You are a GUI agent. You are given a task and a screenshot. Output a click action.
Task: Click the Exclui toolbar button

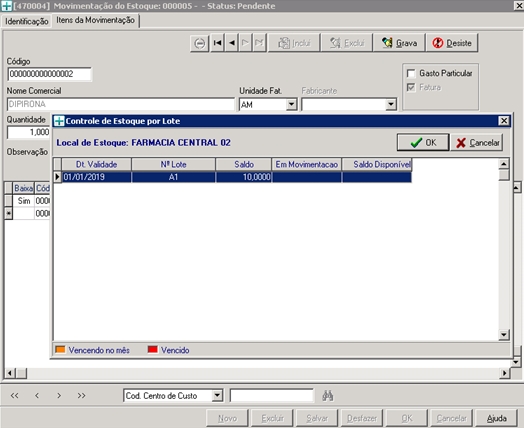click(347, 43)
